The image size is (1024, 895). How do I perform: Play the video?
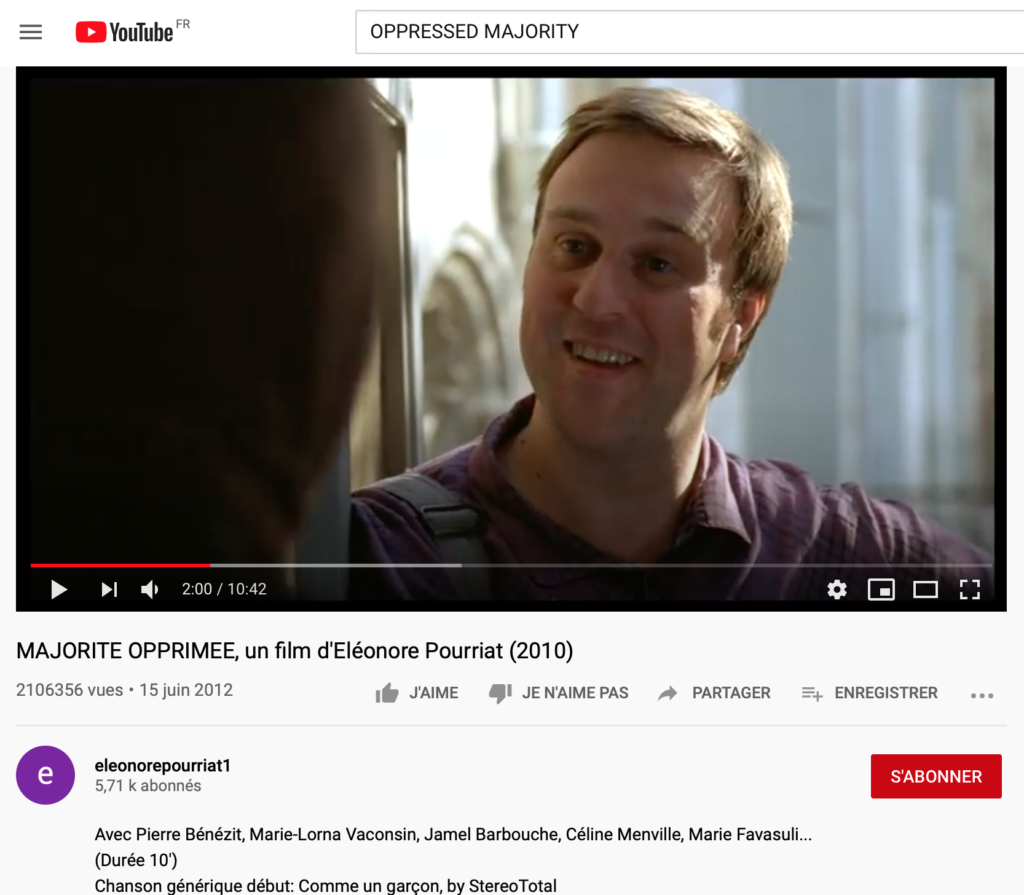[x=59, y=589]
